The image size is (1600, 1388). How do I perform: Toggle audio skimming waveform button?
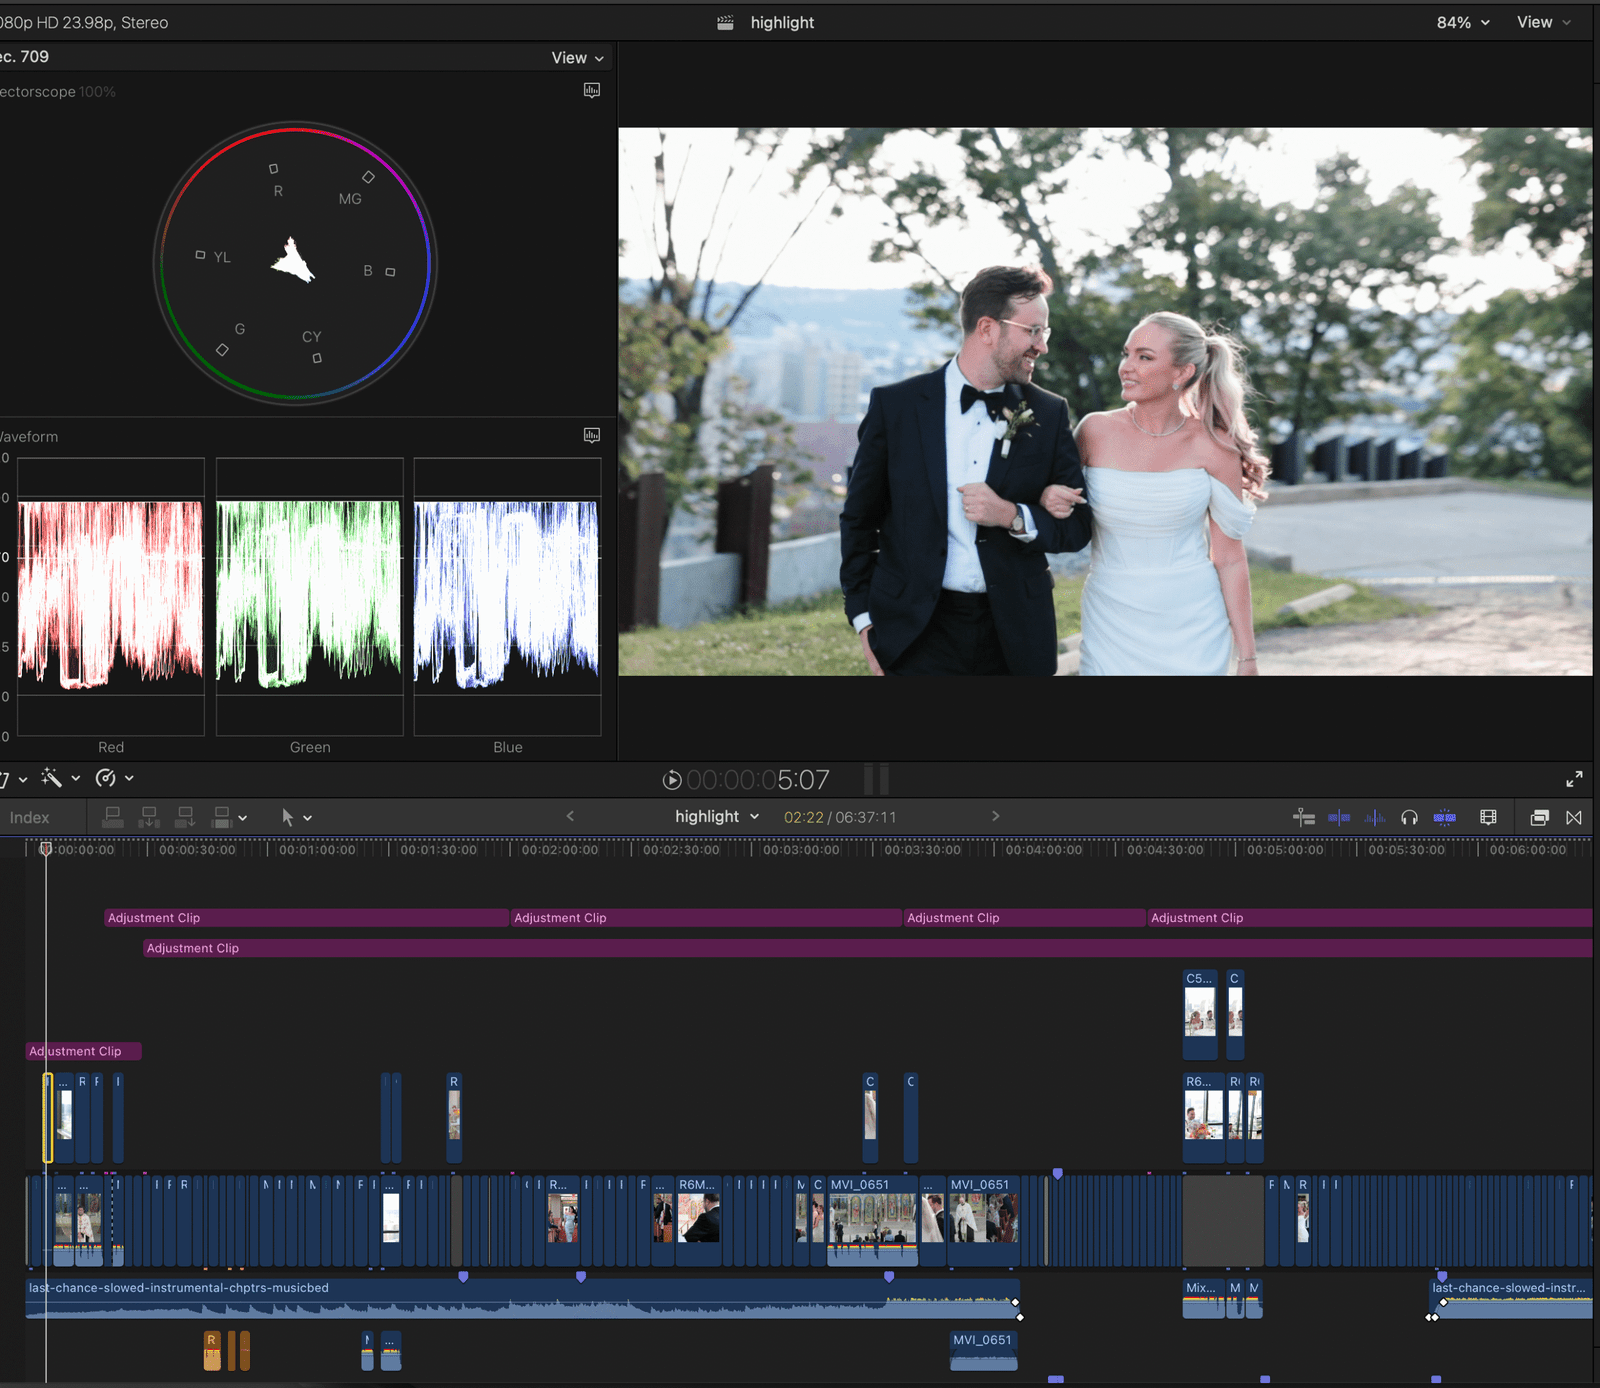1375,818
